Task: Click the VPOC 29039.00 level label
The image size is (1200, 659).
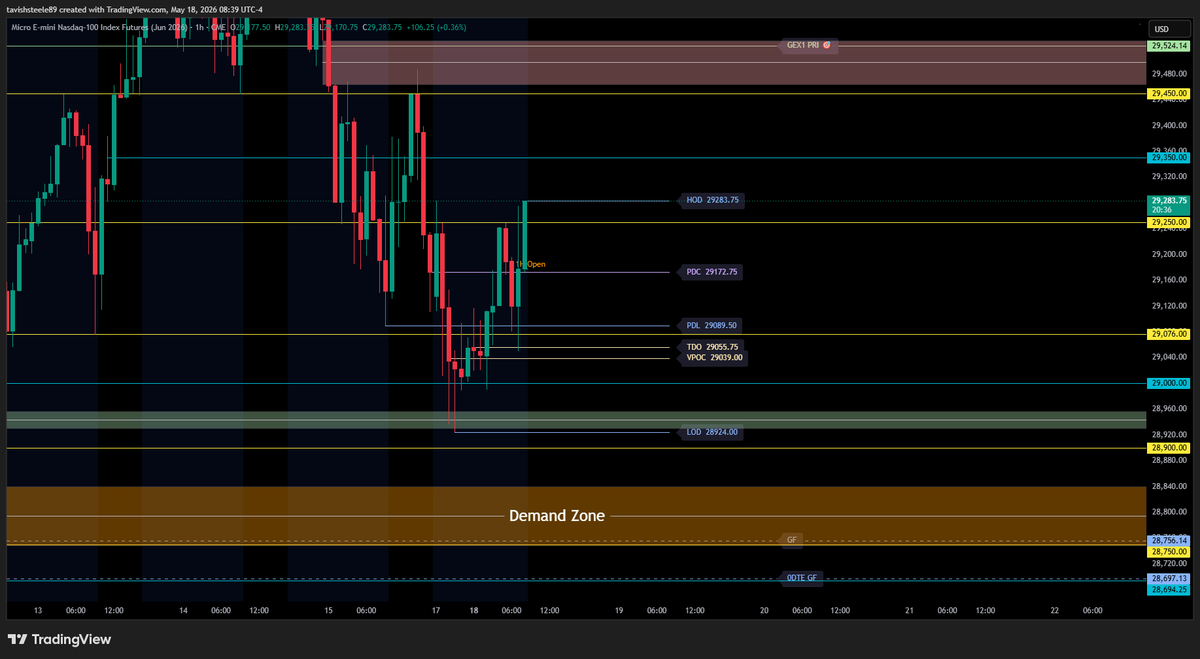Action: tap(714, 357)
